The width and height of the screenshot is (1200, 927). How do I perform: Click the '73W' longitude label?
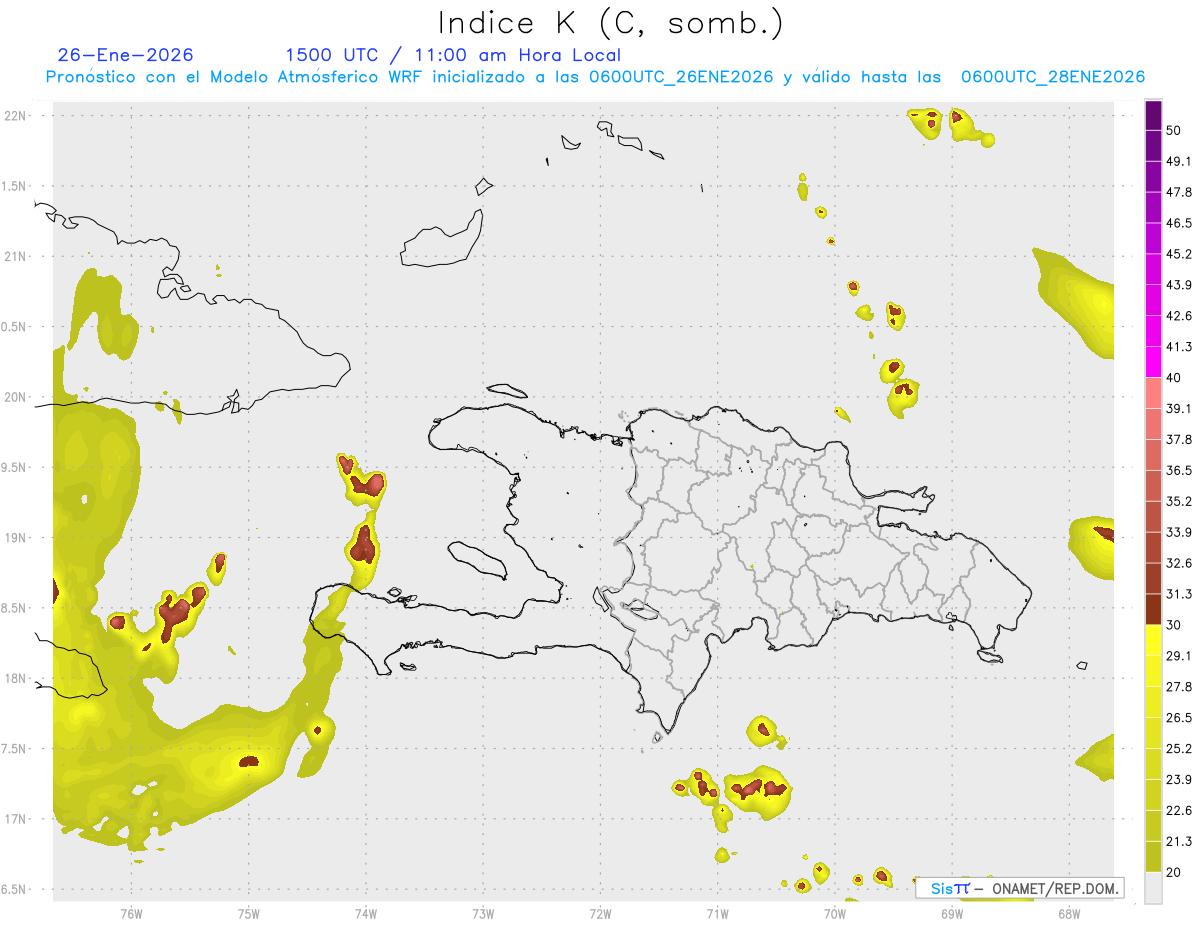pos(483,913)
